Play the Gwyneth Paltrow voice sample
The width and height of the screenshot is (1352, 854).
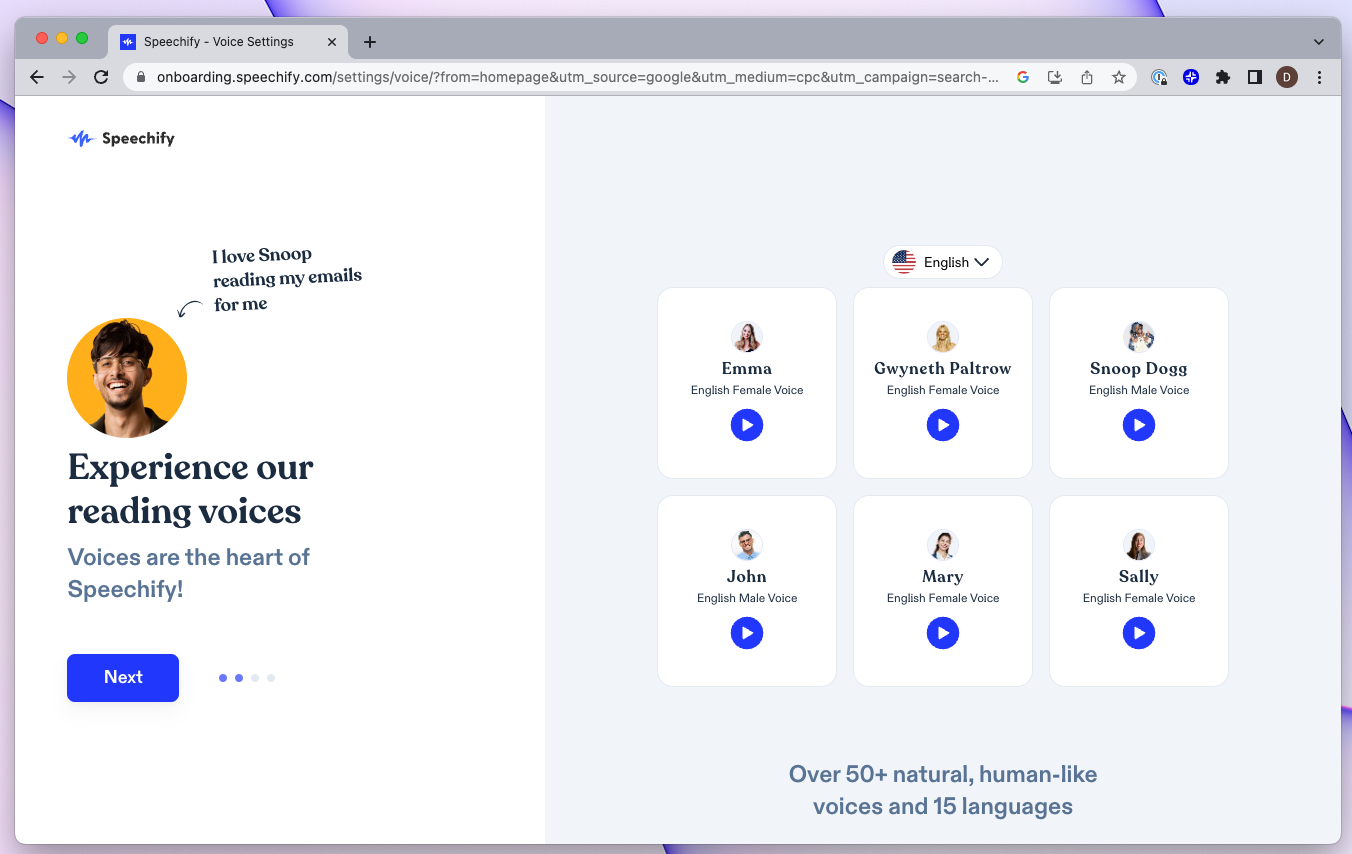pos(943,425)
